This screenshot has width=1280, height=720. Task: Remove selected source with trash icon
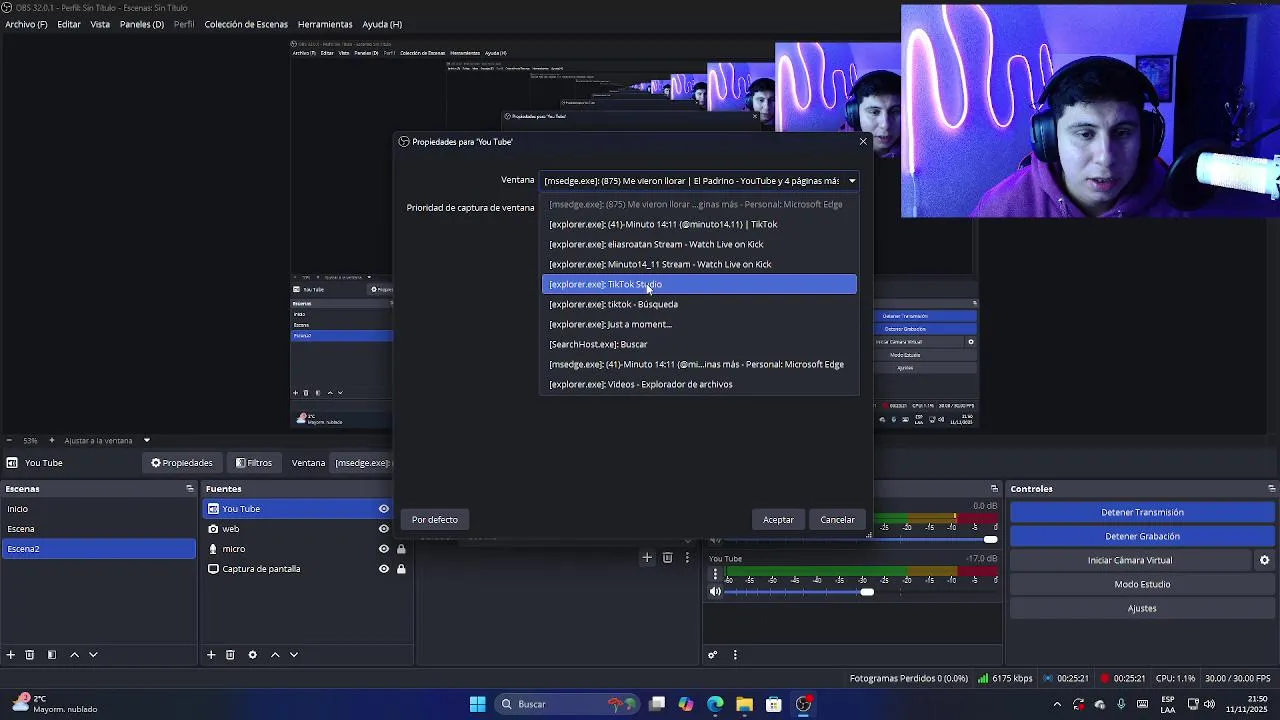[x=230, y=655]
